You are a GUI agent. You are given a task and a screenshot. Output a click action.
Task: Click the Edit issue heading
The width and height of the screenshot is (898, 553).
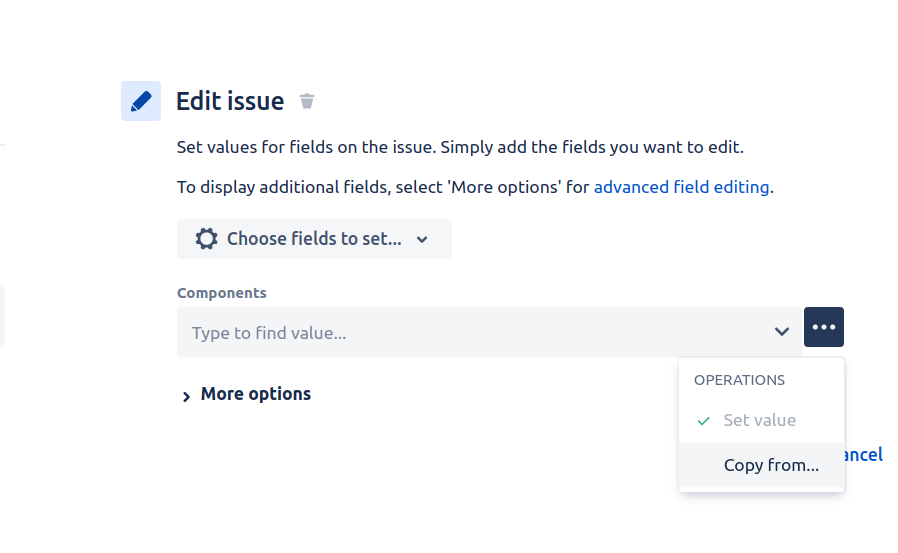coord(230,101)
